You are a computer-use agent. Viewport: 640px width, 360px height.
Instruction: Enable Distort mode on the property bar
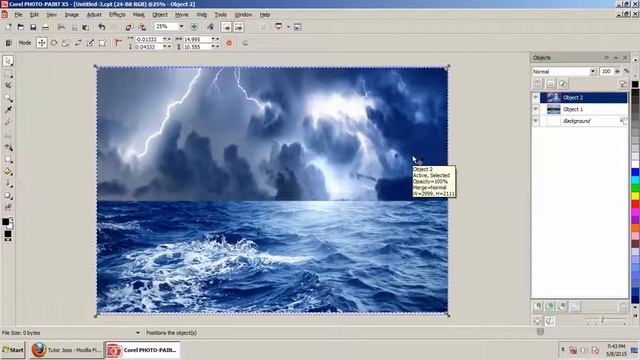[90, 42]
